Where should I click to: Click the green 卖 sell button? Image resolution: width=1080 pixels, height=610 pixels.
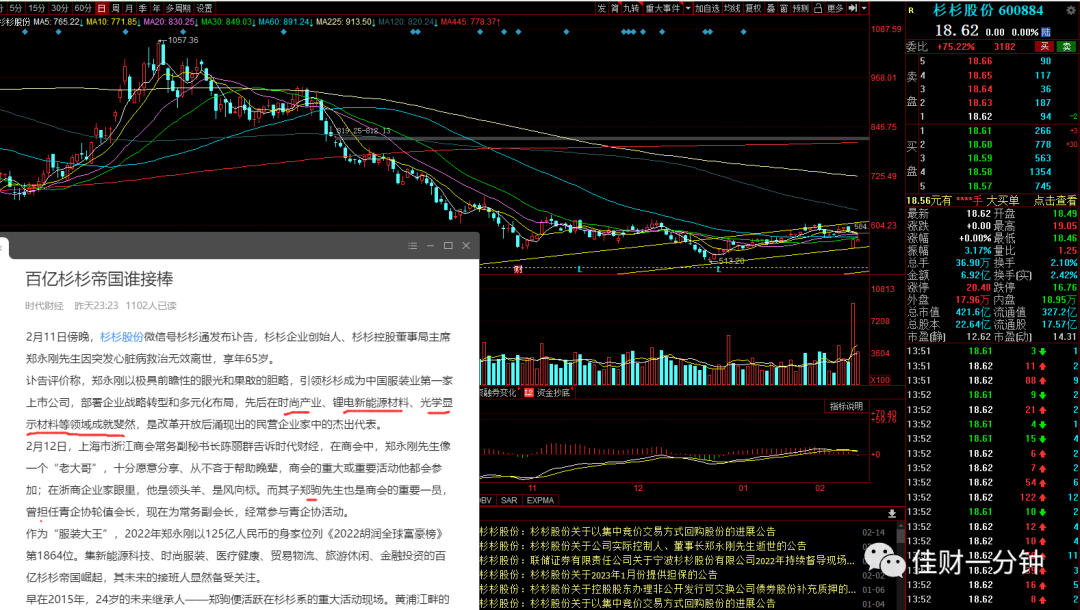(1066, 47)
